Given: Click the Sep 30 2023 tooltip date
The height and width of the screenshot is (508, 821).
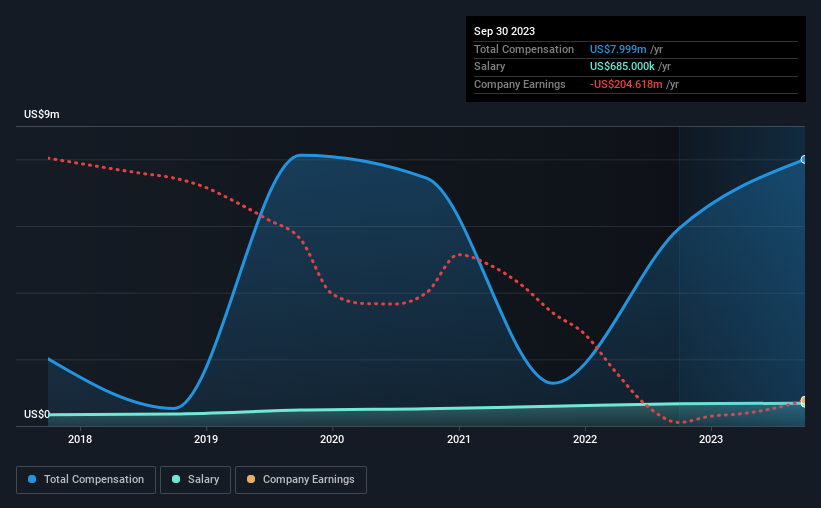Looking at the screenshot, I should [504, 31].
